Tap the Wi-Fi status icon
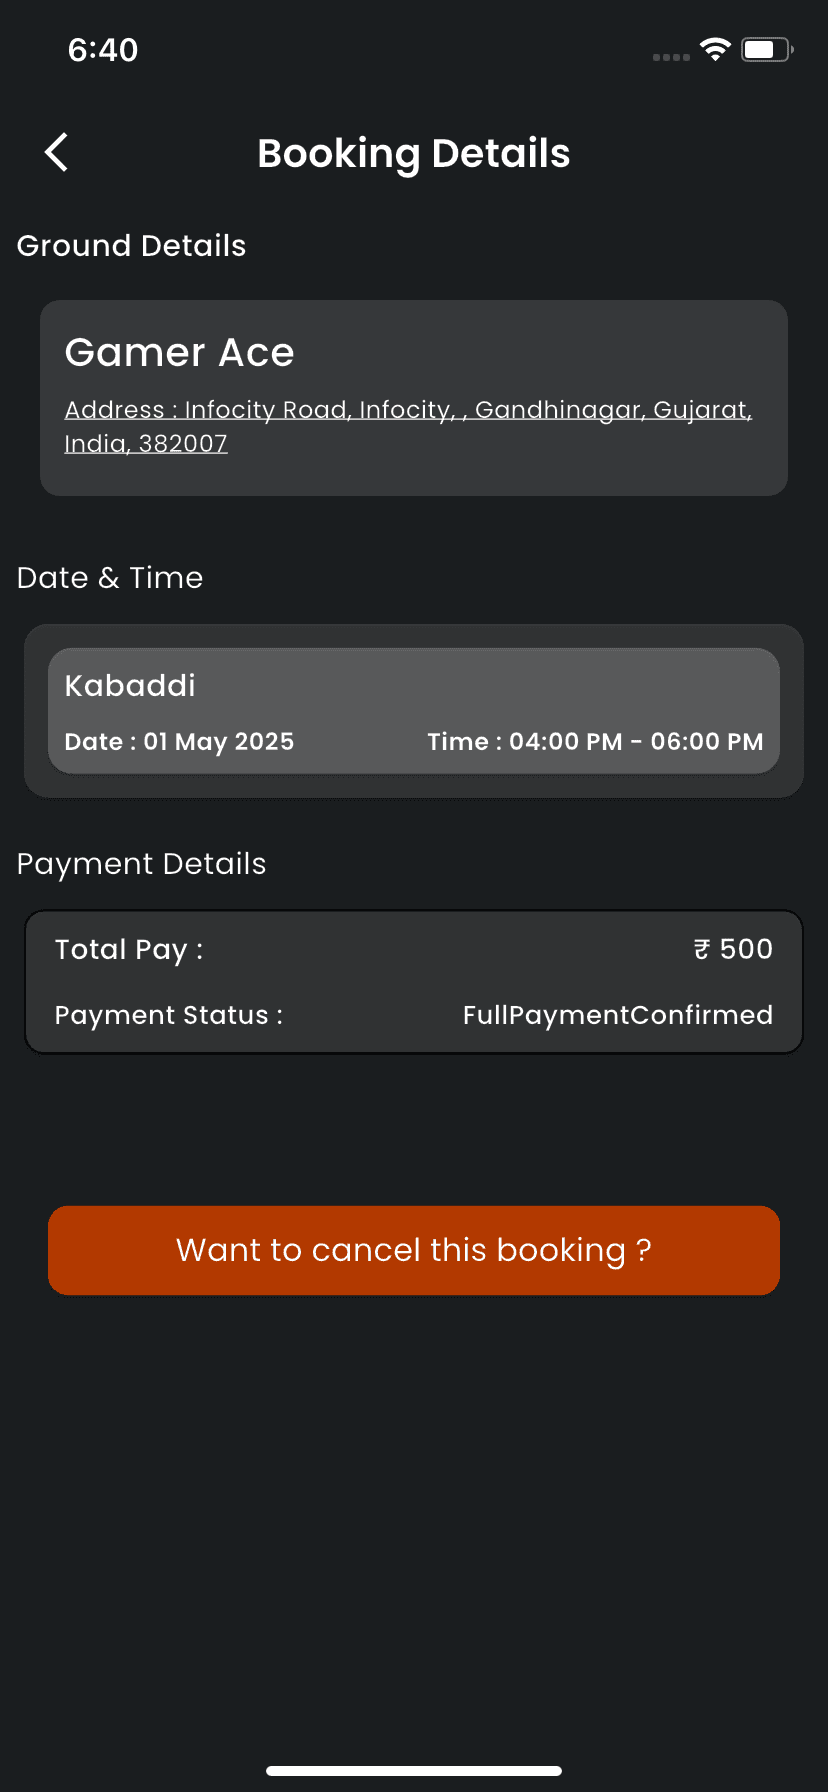828x1792 pixels. (715, 49)
